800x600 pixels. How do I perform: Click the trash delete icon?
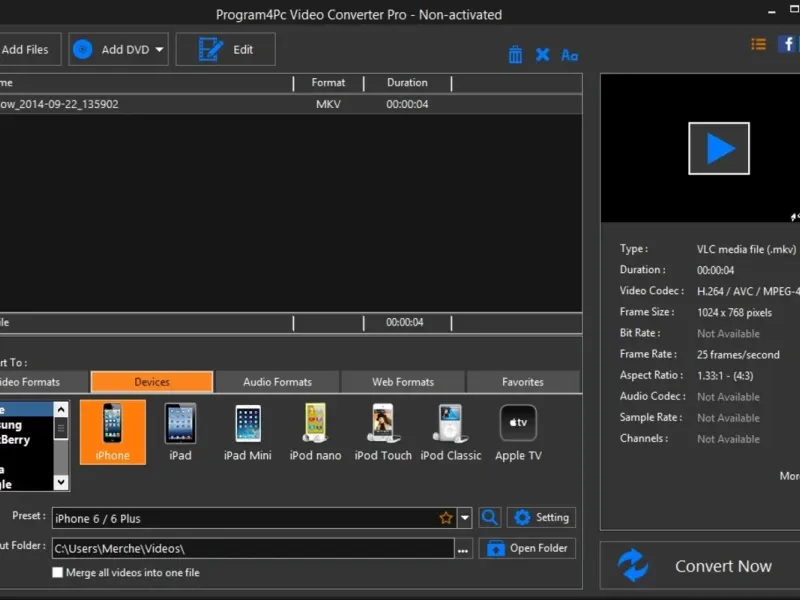(x=515, y=55)
